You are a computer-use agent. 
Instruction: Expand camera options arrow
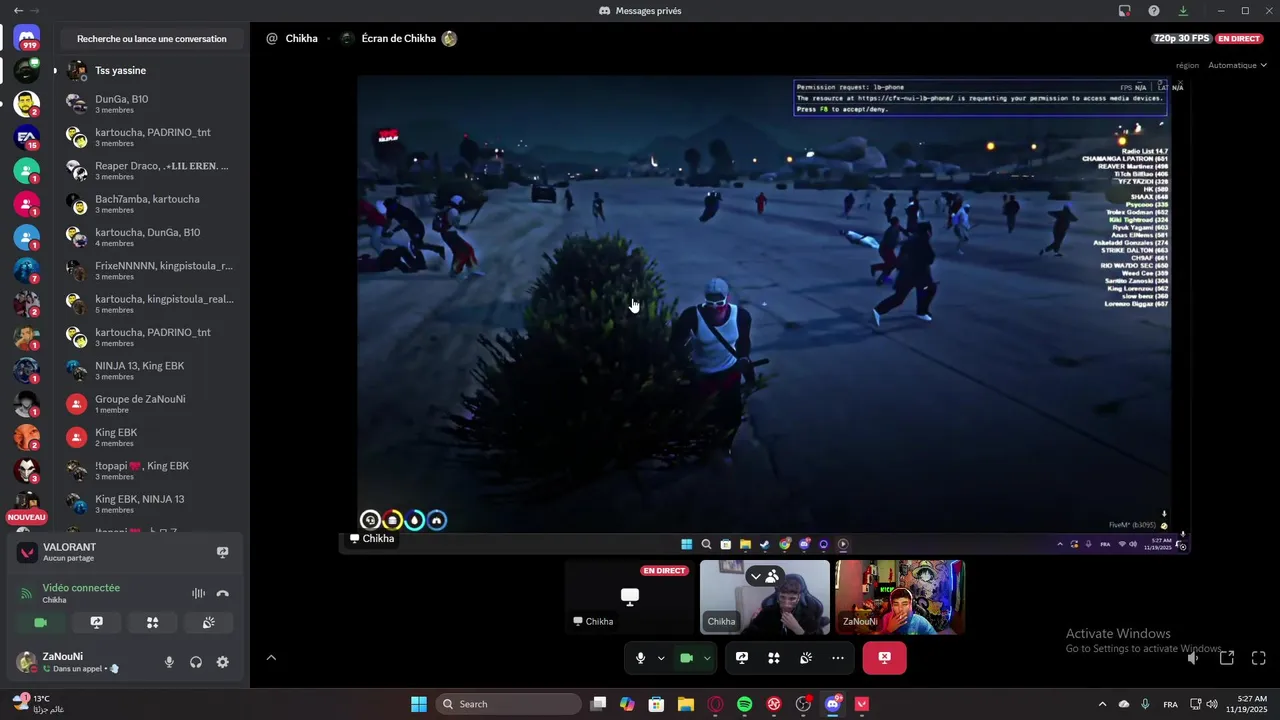(x=707, y=658)
